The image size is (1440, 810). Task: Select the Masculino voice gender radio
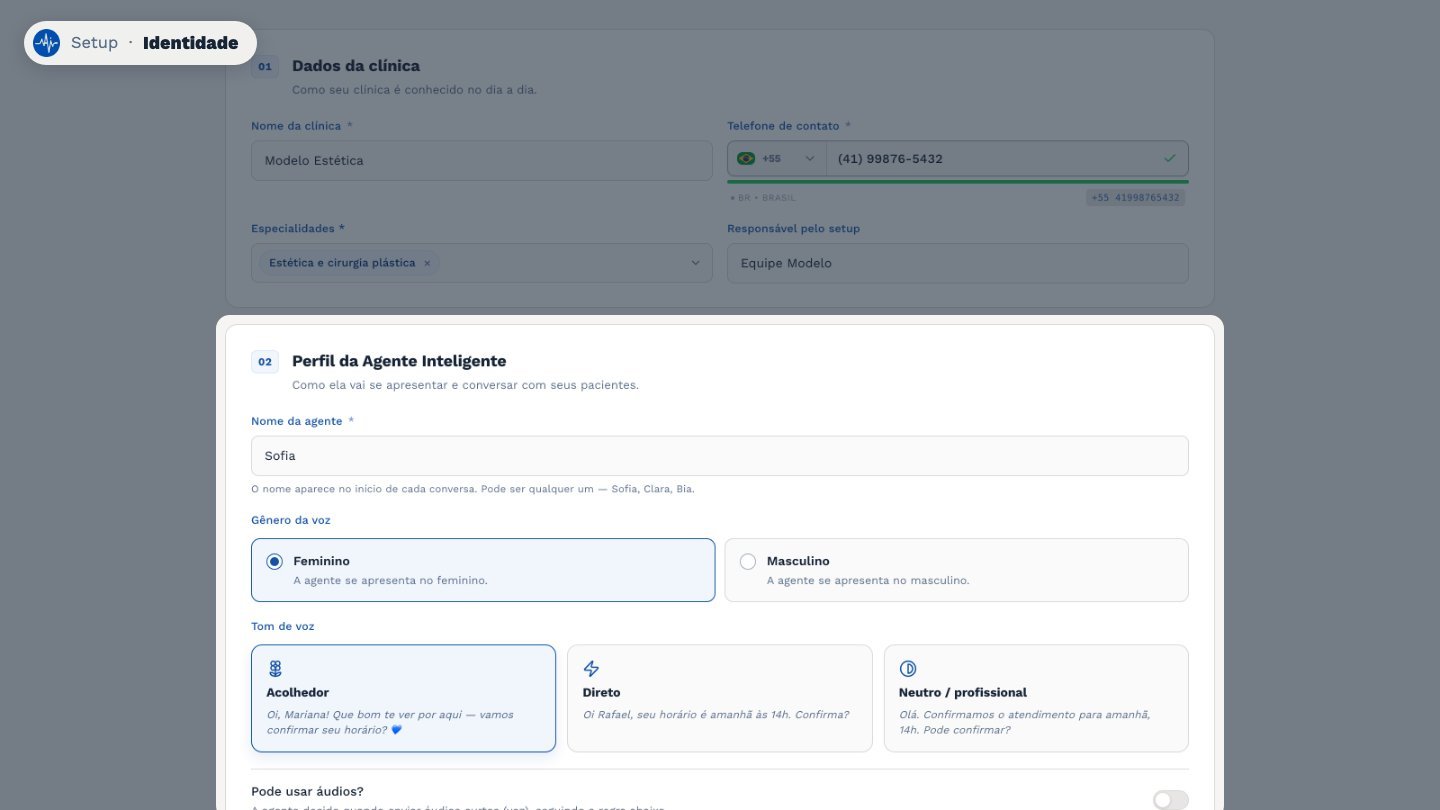(748, 562)
